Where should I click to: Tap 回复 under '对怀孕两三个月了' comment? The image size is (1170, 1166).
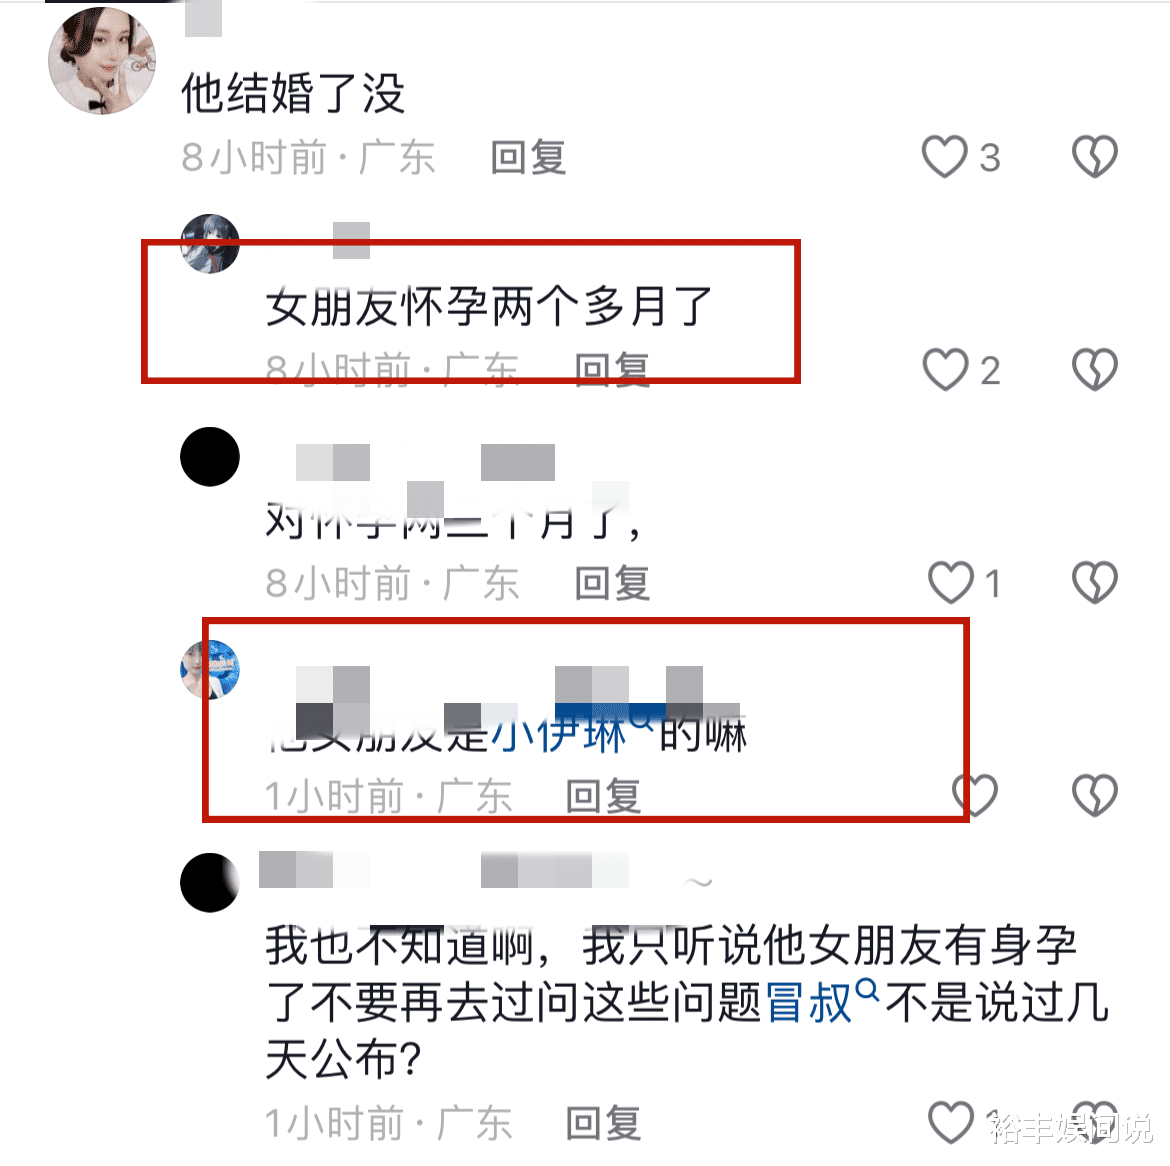pyautogui.click(x=612, y=583)
